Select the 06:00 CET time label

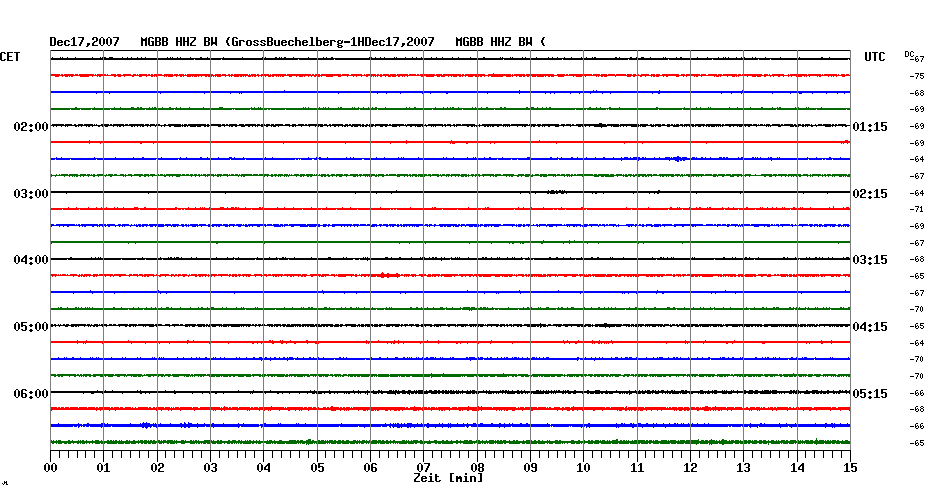click(31, 394)
